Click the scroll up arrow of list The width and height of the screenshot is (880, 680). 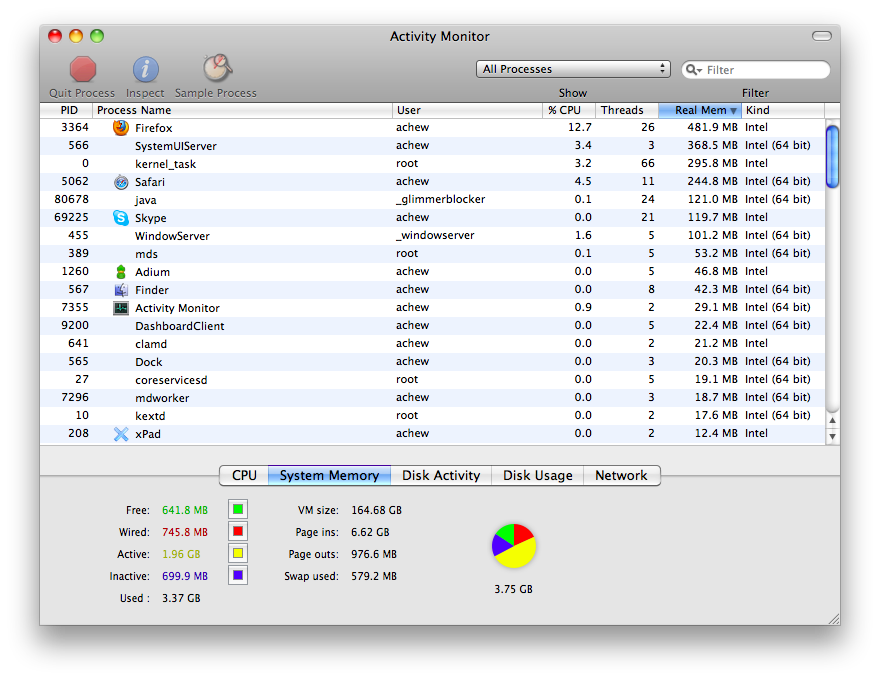833,420
